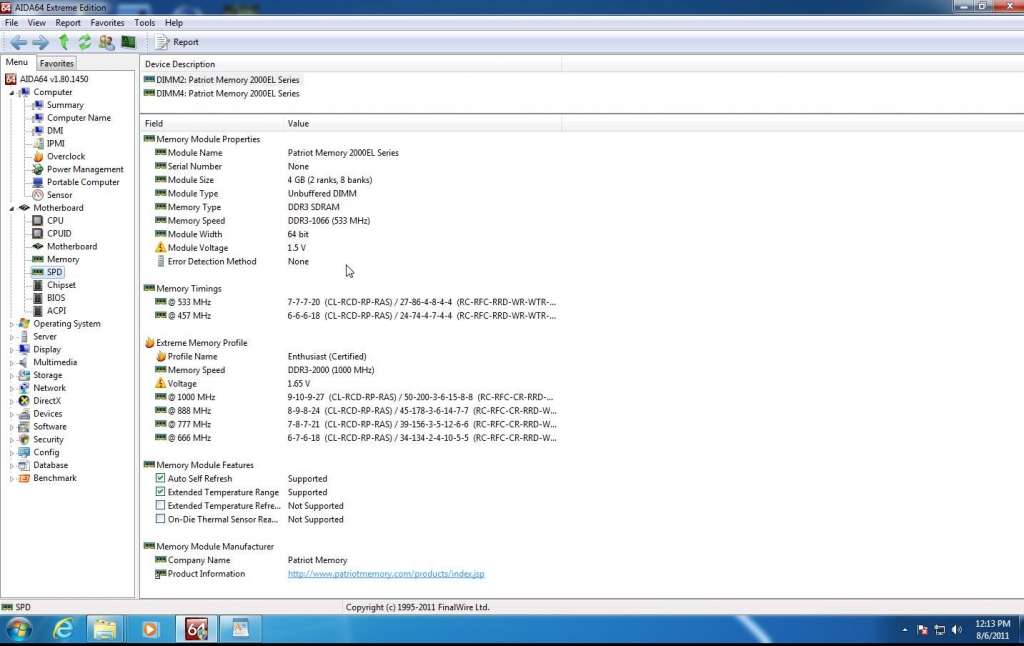The width and height of the screenshot is (1024, 646).
Task: Collapse the Computer tree node
Action: coord(13,93)
